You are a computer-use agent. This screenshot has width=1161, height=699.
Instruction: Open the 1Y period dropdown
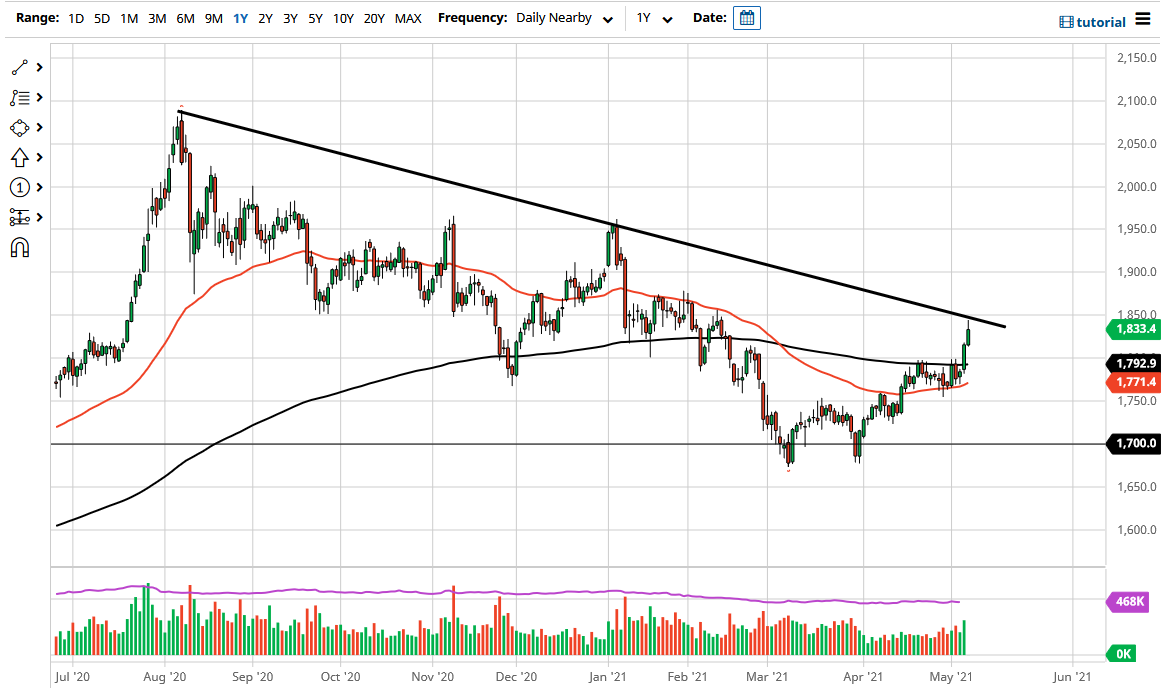pos(655,18)
